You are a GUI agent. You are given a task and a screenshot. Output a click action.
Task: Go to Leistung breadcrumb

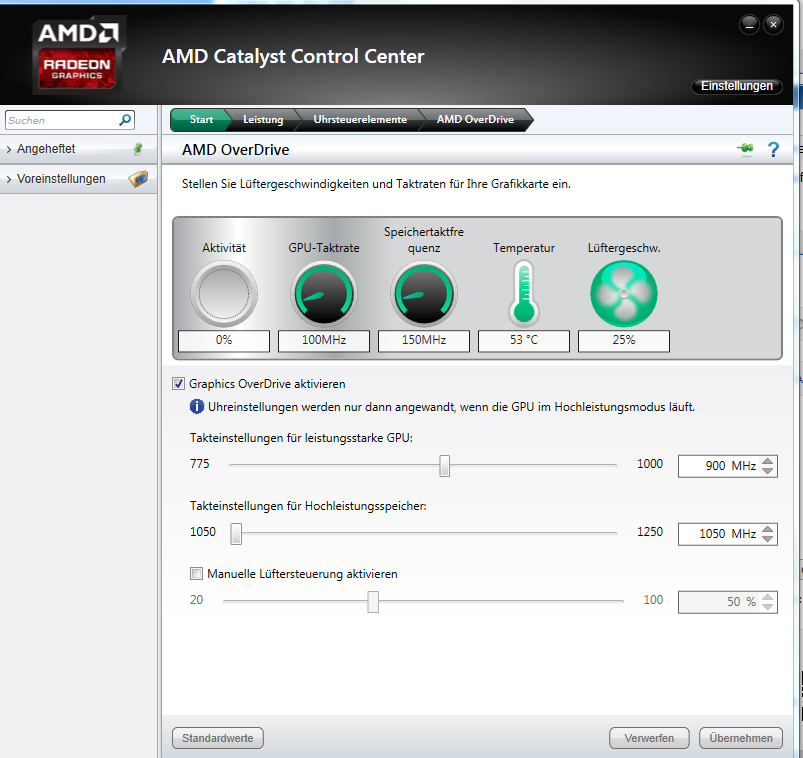pyautogui.click(x=263, y=120)
